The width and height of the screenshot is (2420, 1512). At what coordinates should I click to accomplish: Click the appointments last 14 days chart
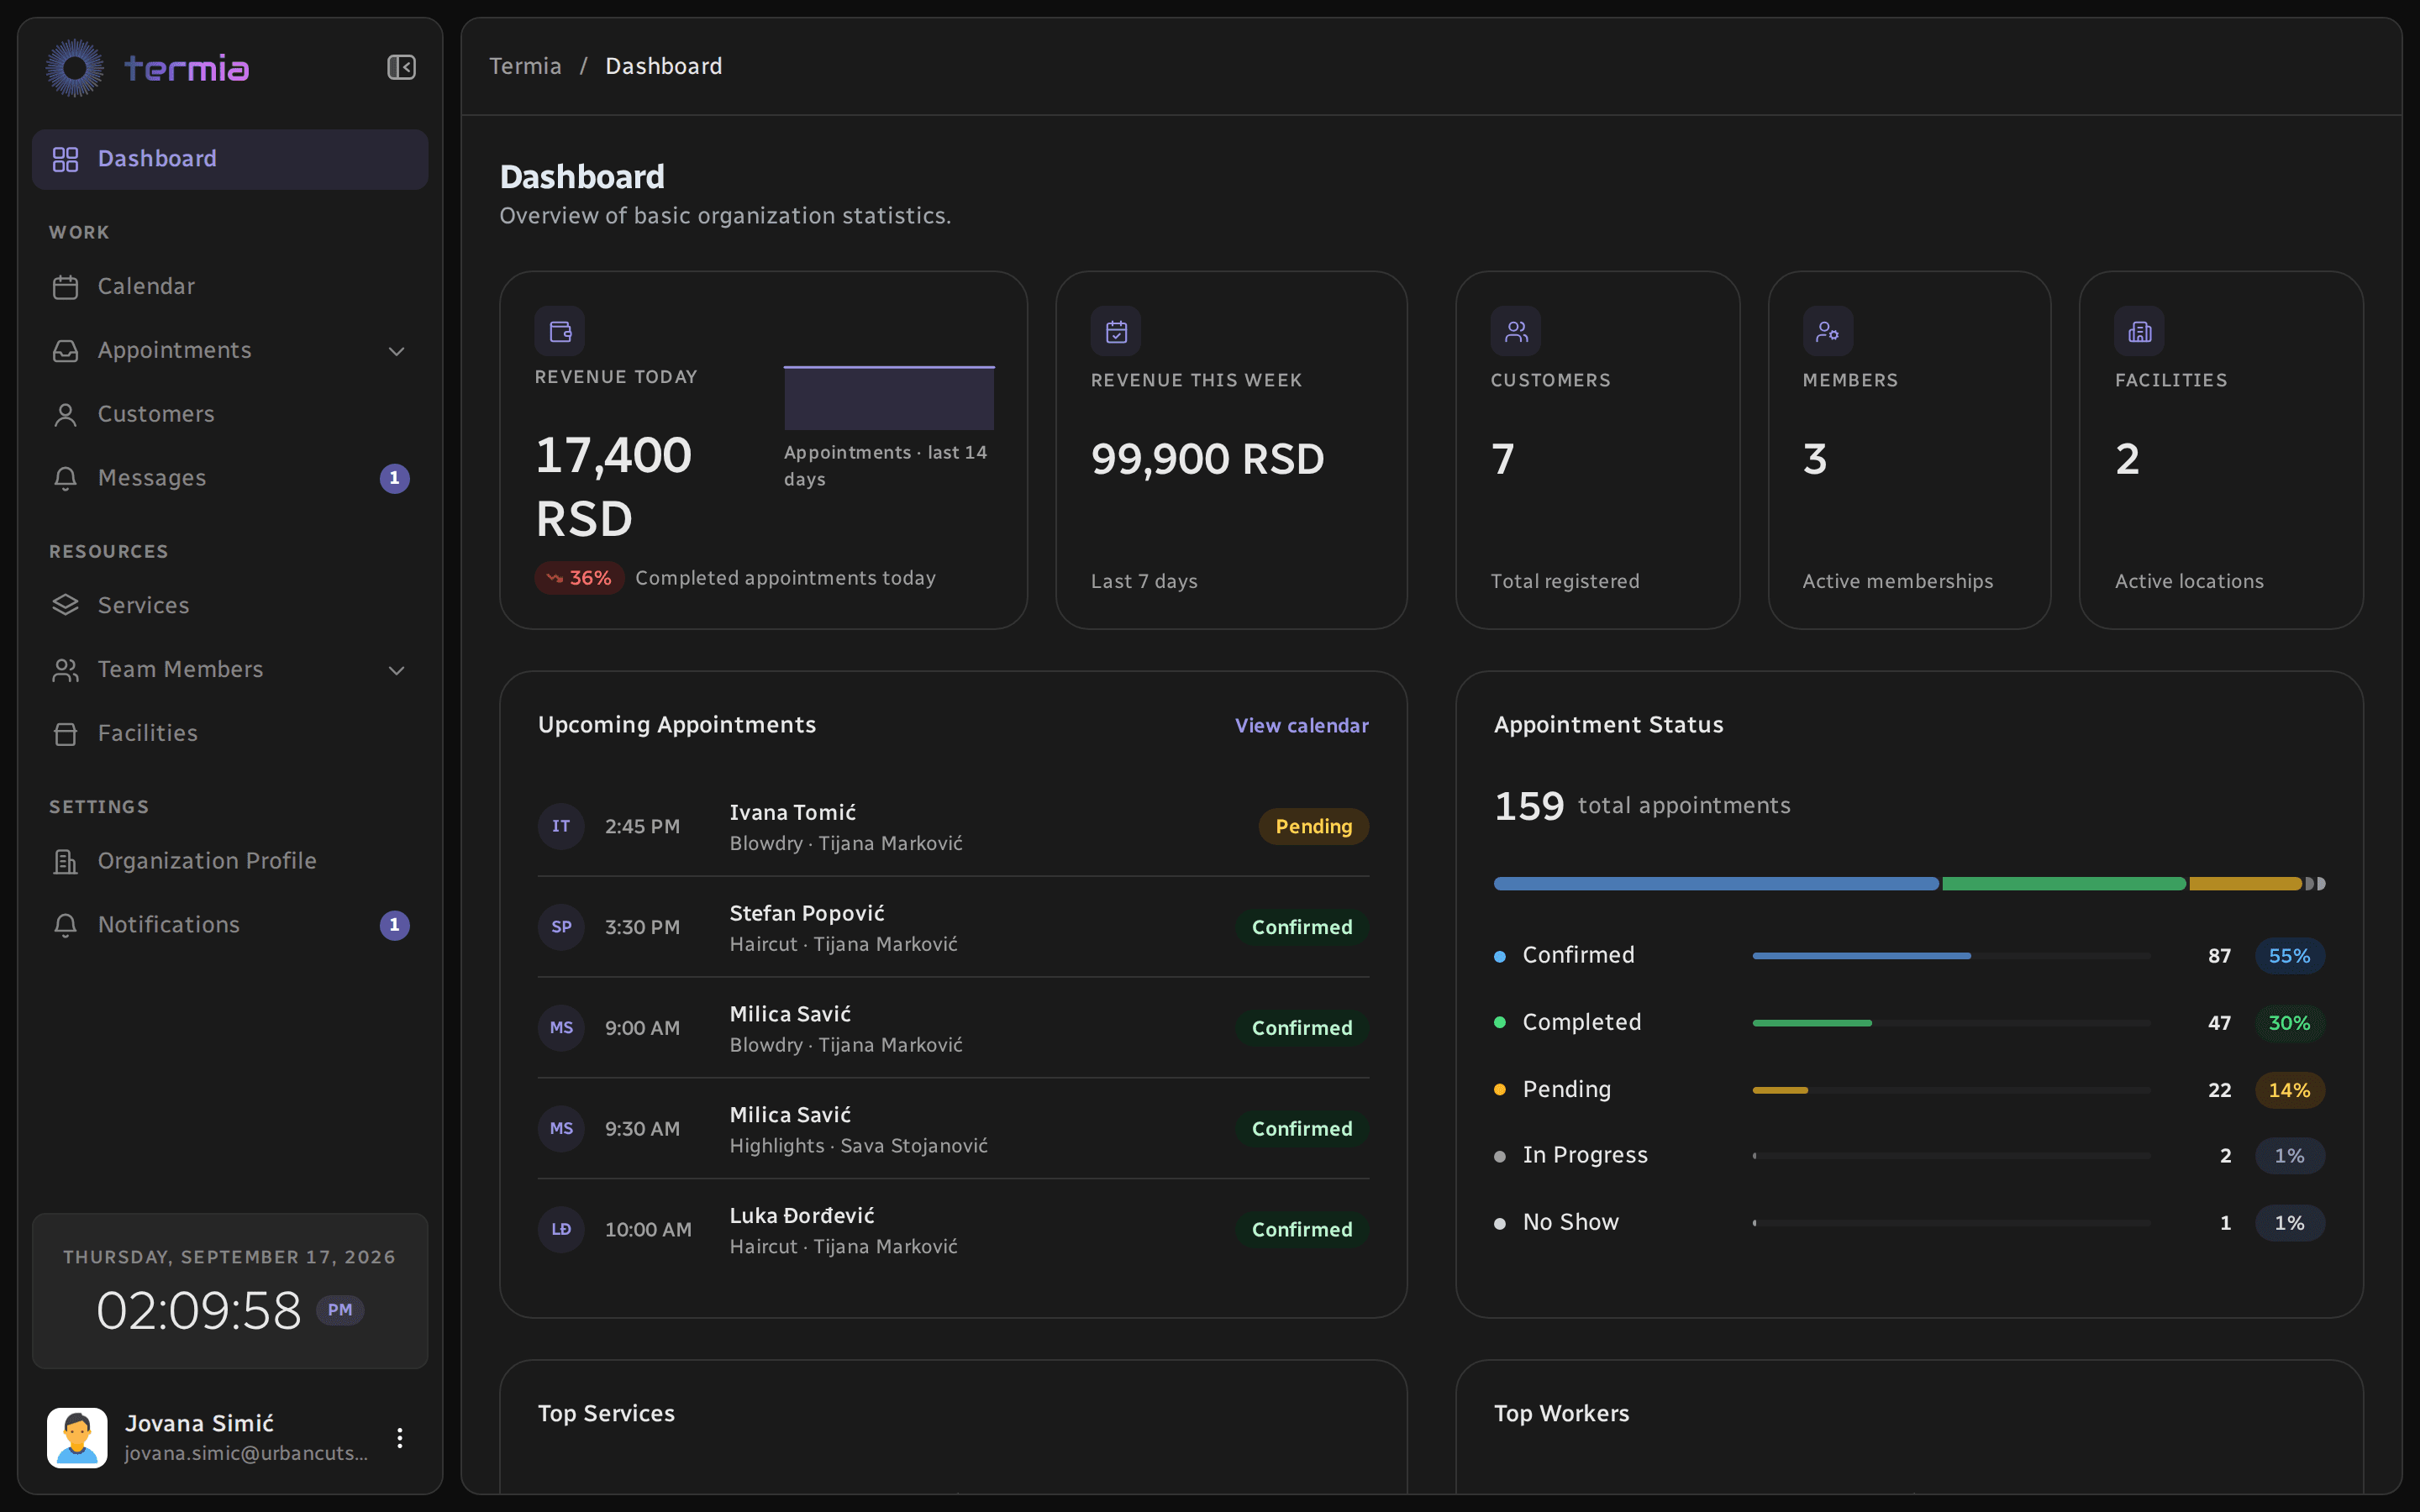pyautogui.click(x=889, y=398)
